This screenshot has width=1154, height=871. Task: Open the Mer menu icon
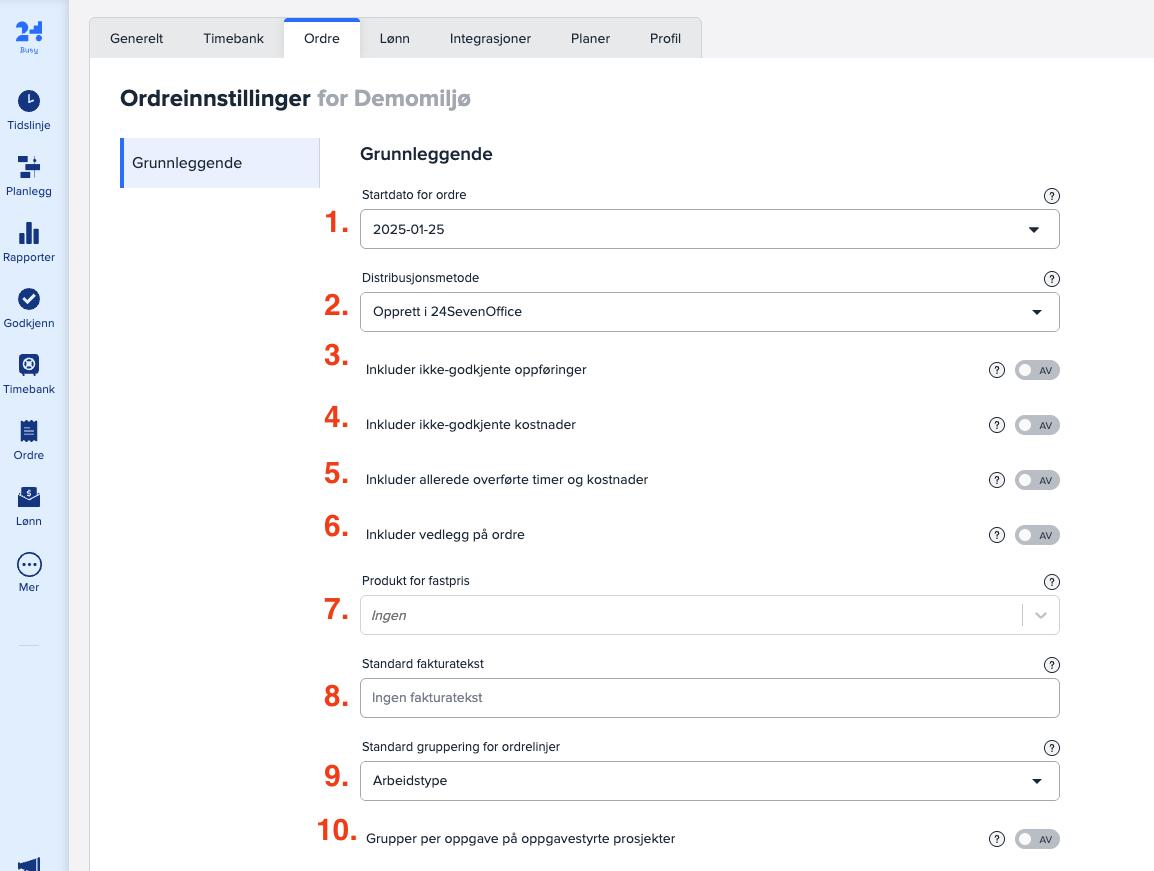[x=29, y=564]
